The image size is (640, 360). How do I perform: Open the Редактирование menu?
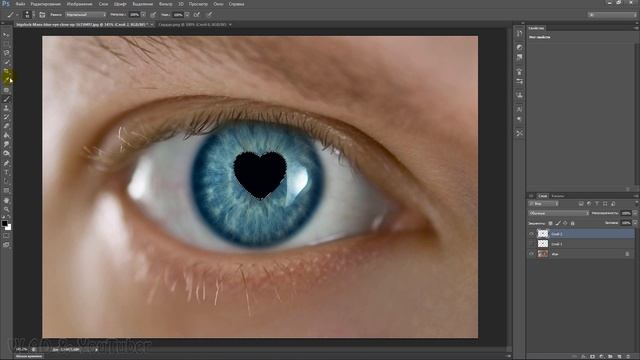[46, 4]
